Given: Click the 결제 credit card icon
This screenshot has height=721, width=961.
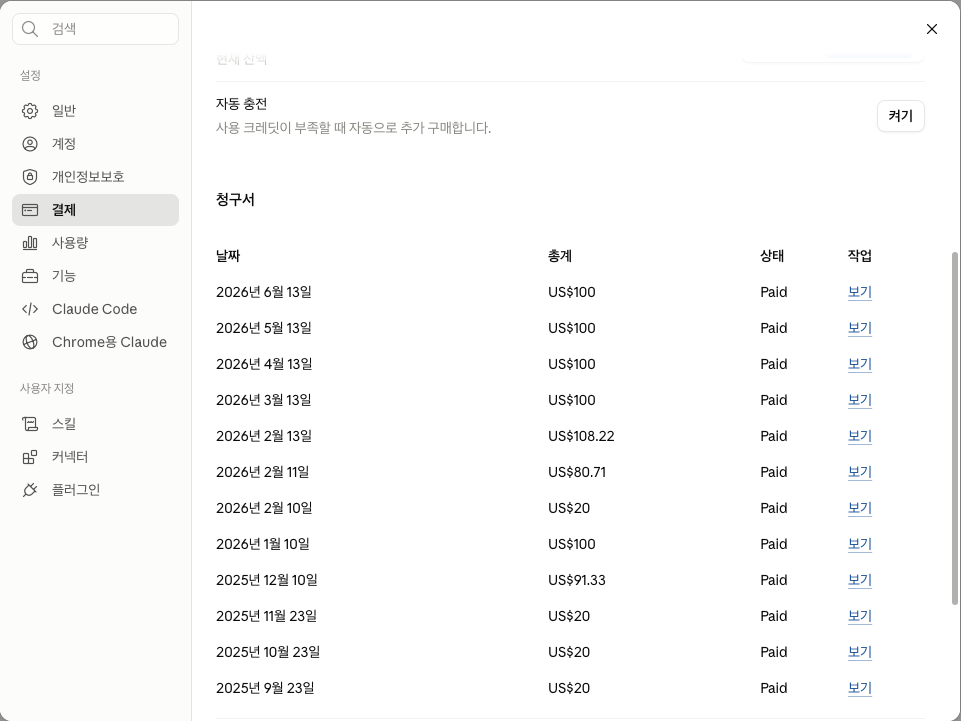Looking at the screenshot, I should click(x=29, y=210).
